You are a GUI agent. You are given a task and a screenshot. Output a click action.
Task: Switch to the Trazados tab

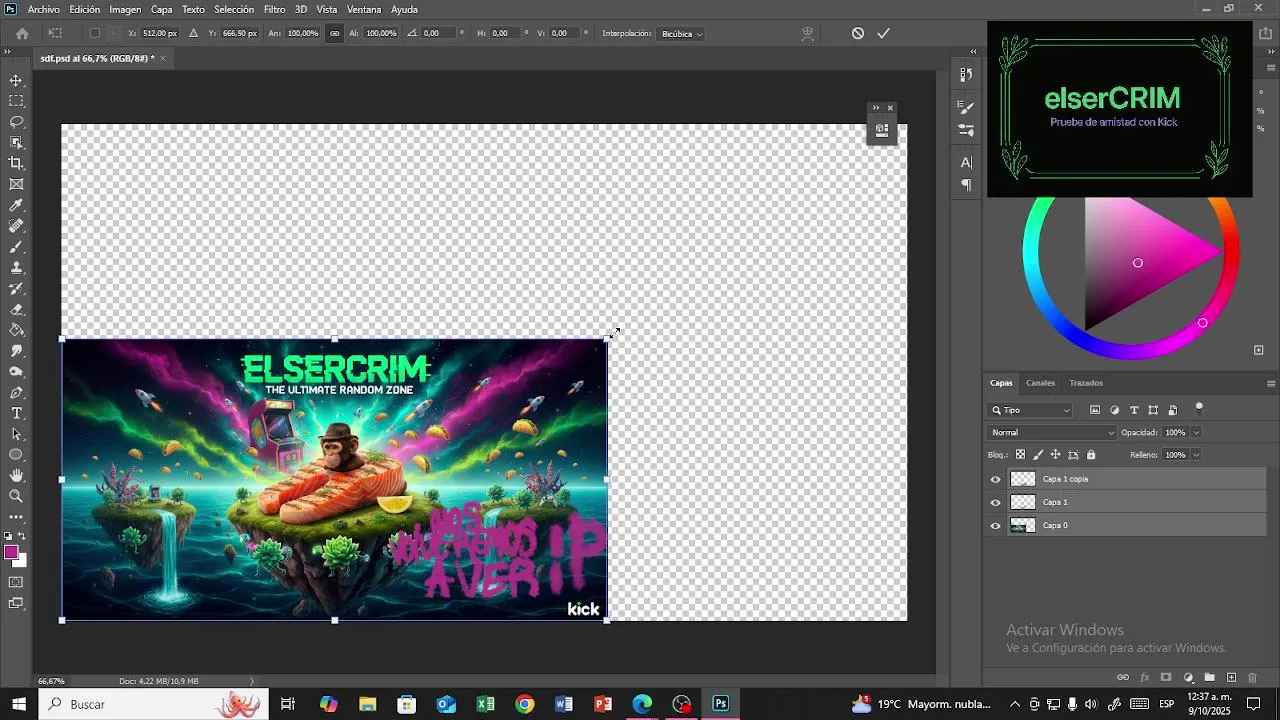1086,383
